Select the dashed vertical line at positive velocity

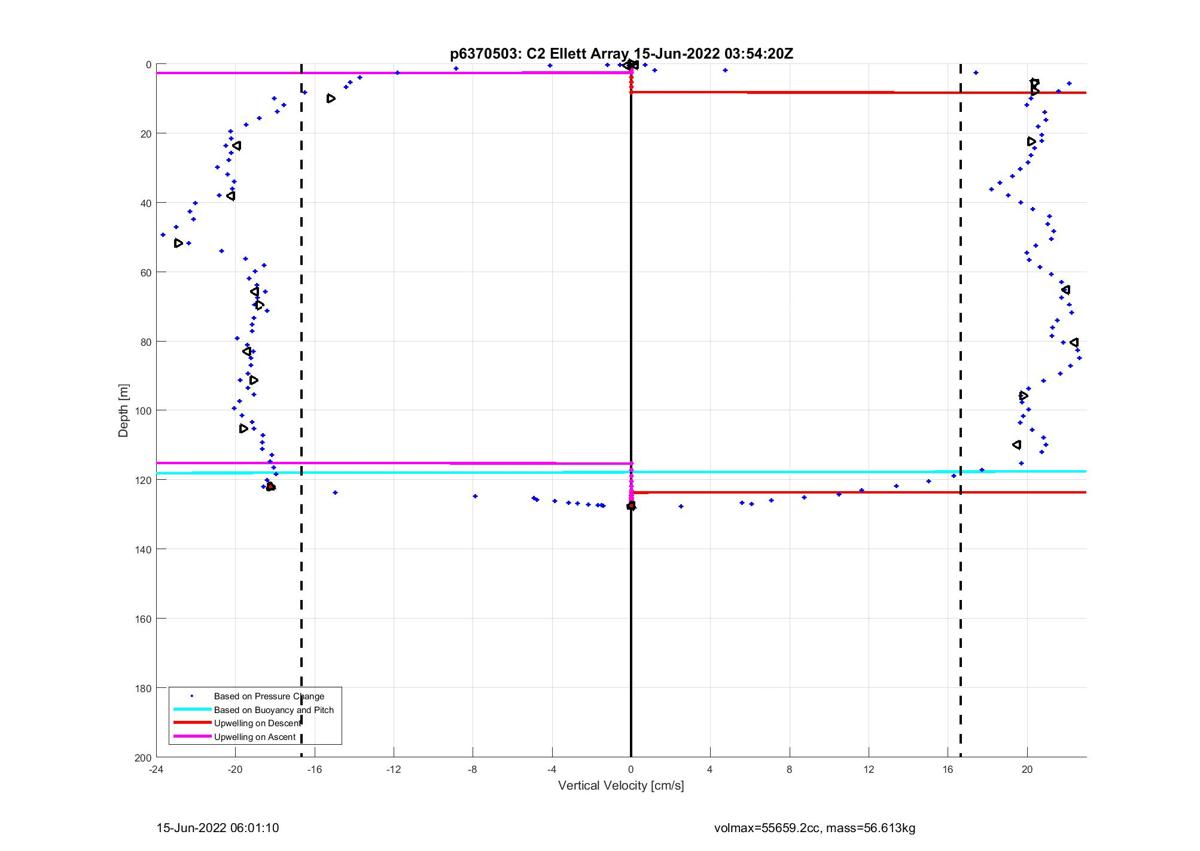click(961, 410)
